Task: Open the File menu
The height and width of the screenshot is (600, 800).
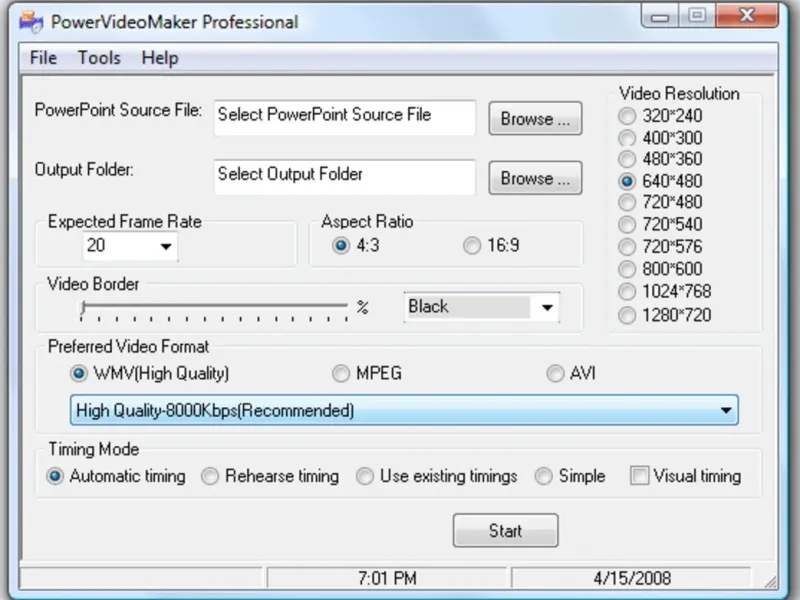Action: (43, 58)
